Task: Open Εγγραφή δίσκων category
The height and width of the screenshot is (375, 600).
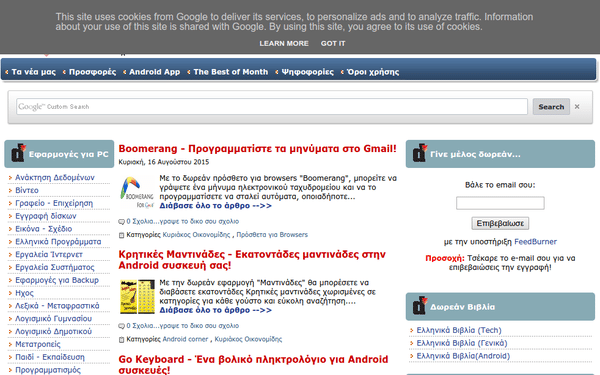Action: point(46,216)
